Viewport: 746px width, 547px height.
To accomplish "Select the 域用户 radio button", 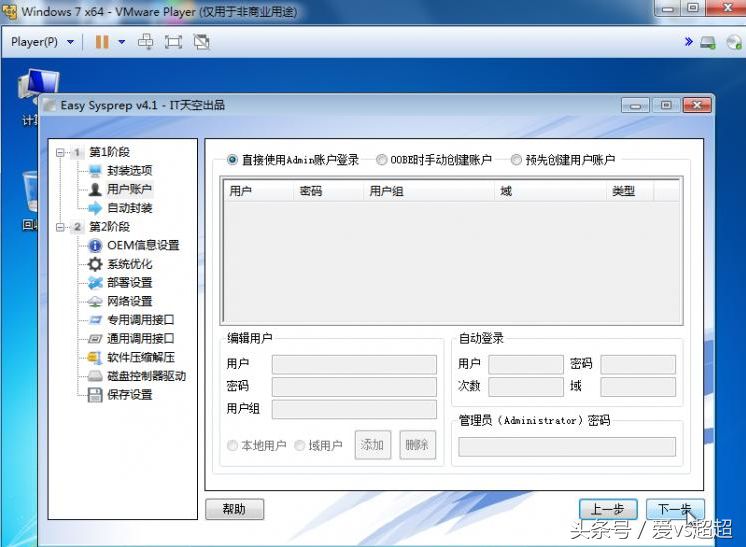I will point(300,446).
